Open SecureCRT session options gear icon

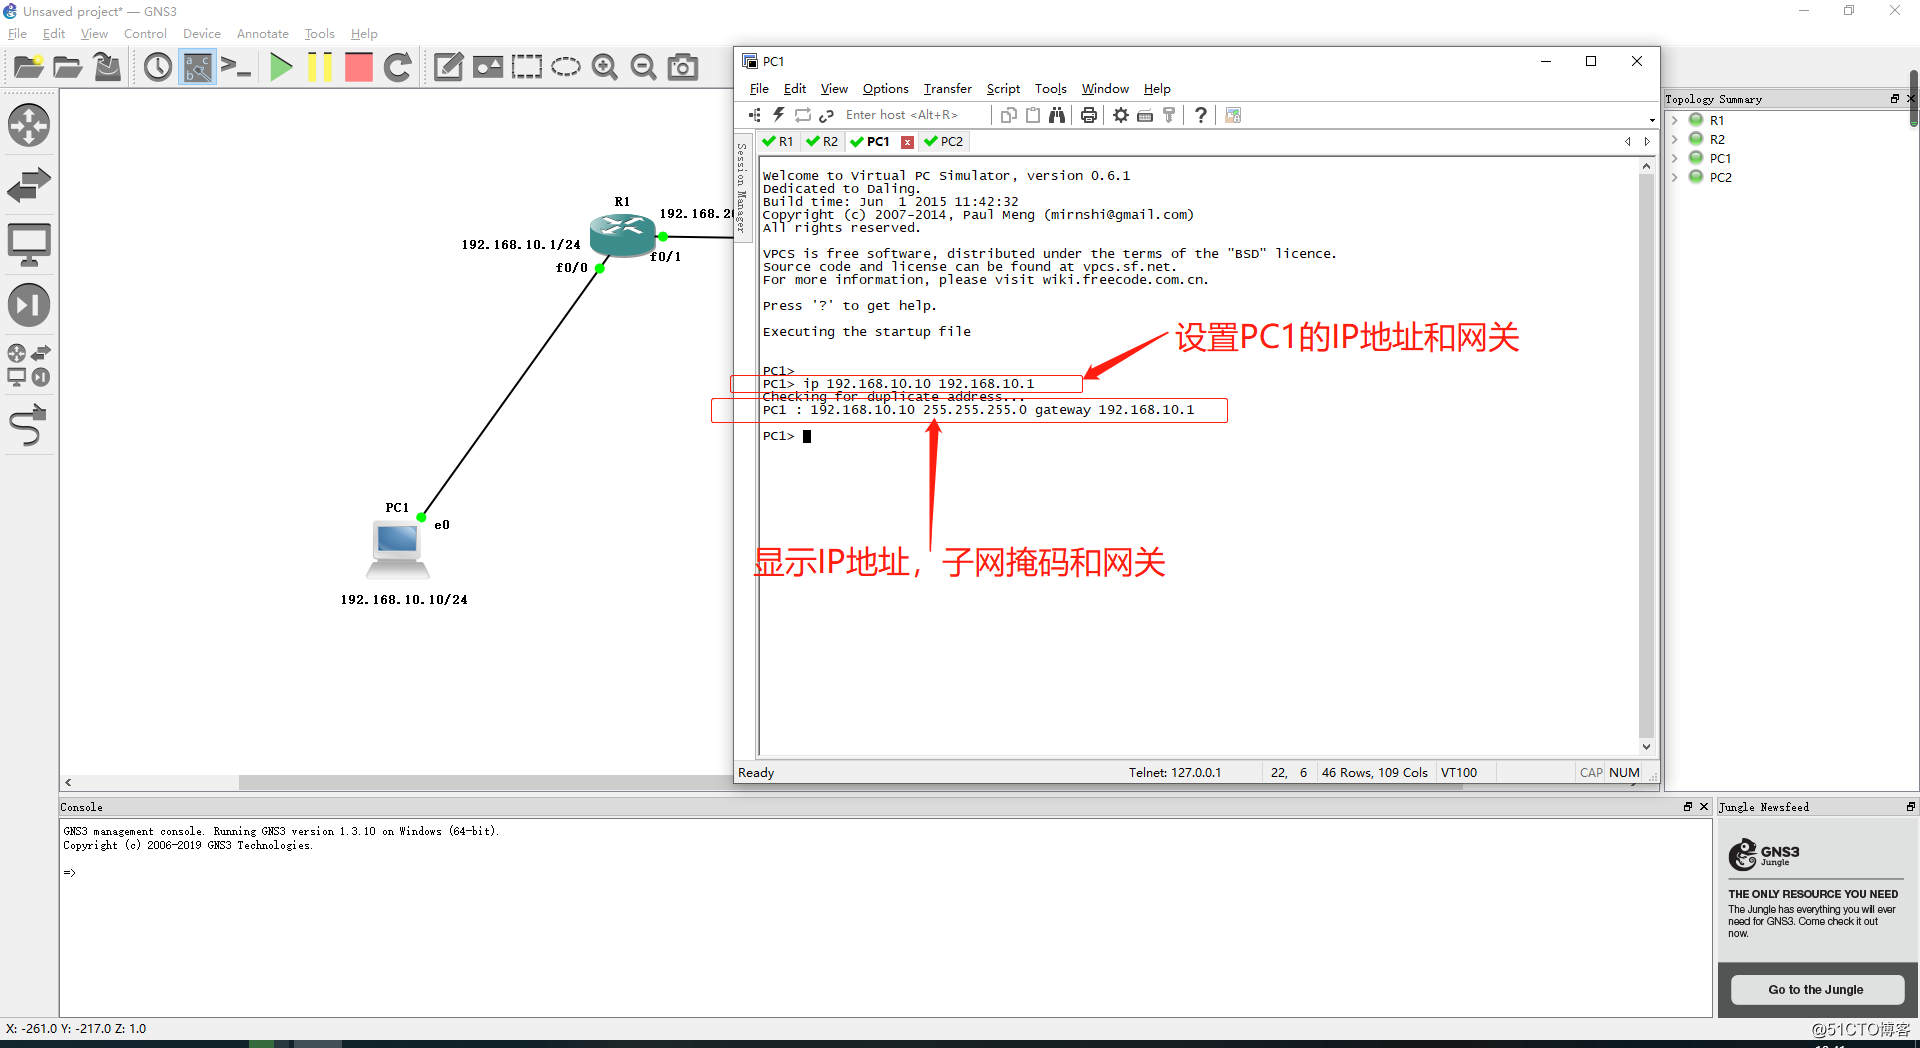point(1121,115)
